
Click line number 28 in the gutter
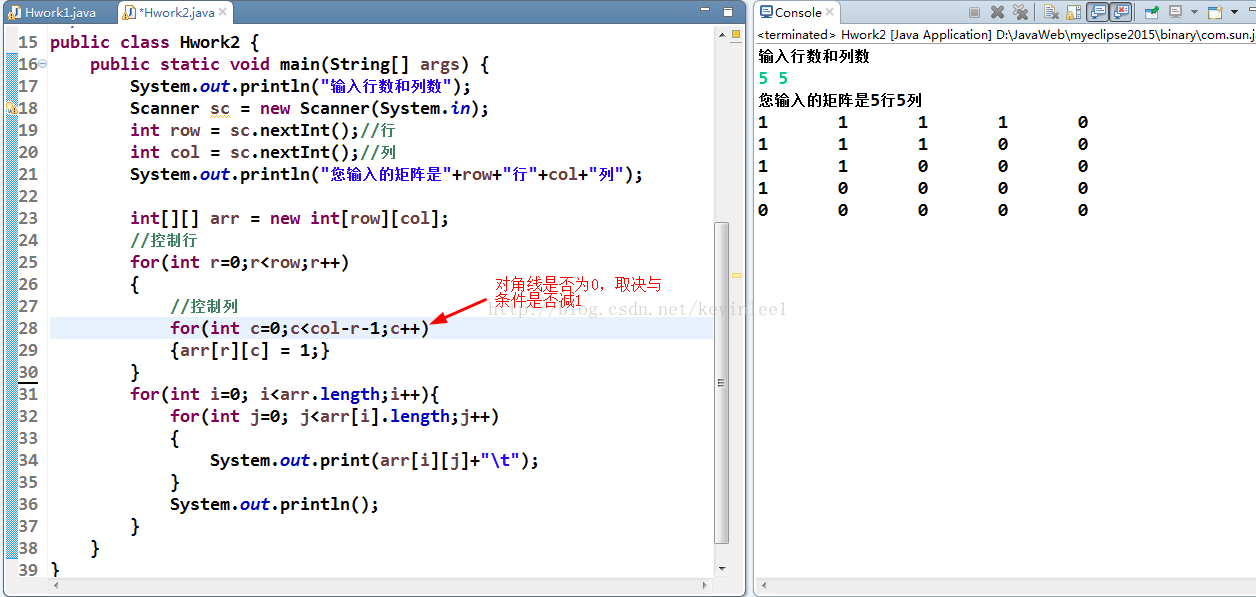(28, 328)
